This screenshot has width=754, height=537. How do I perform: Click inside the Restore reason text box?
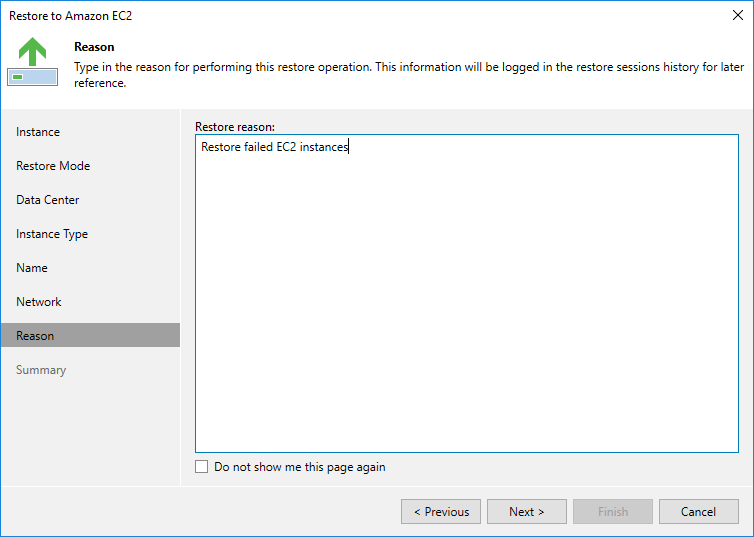[x=467, y=300]
